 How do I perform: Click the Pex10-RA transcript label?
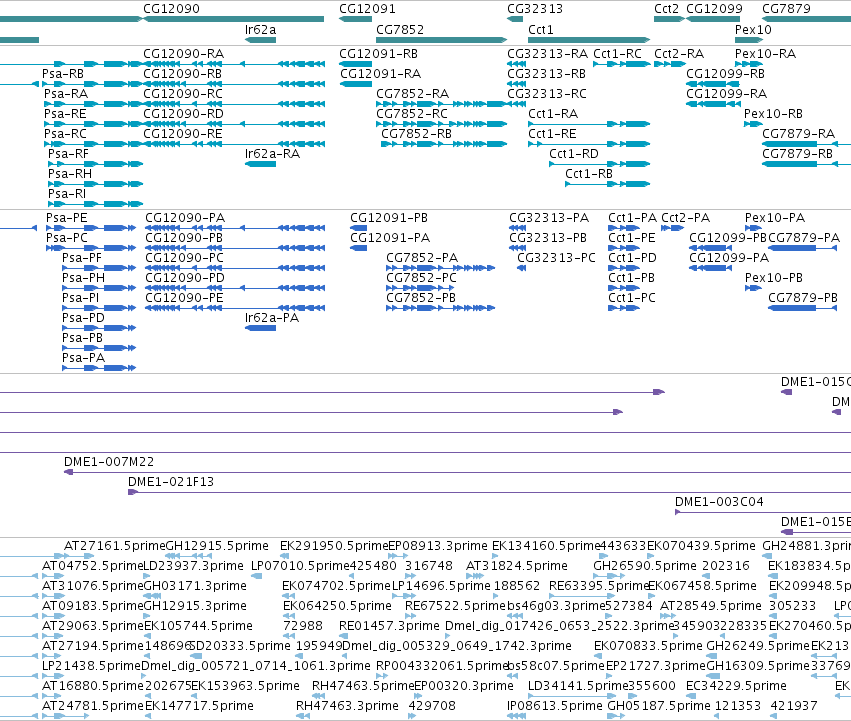[x=765, y=54]
